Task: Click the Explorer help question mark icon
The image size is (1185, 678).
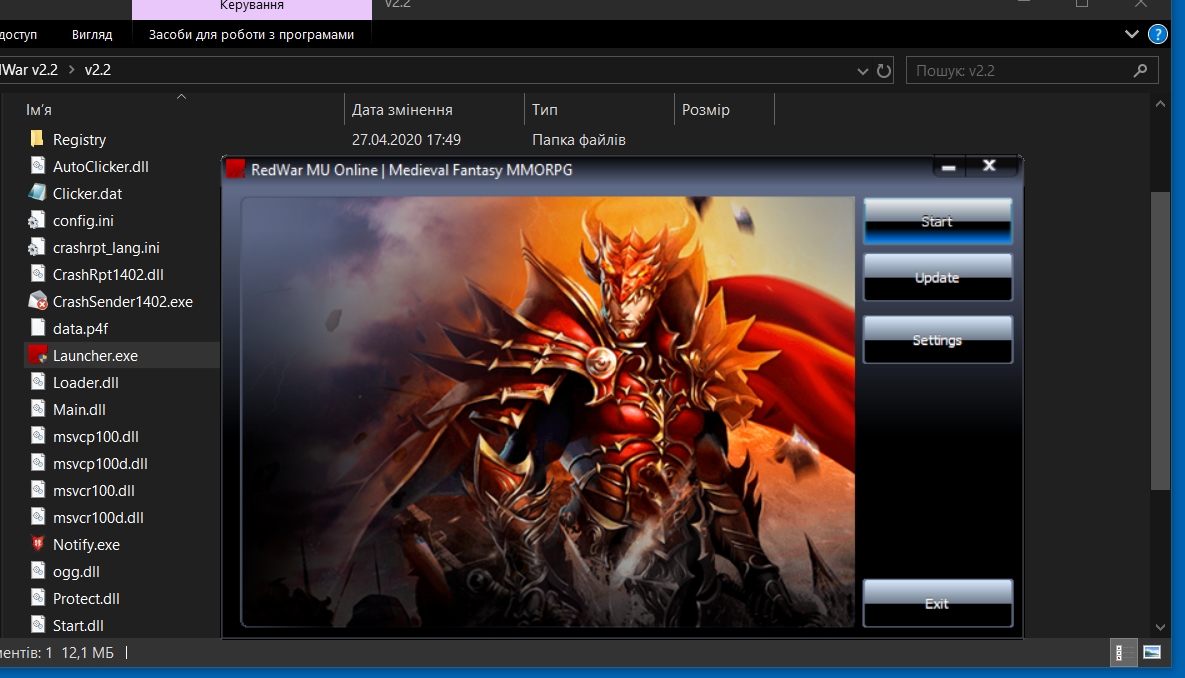Action: click(x=1157, y=34)
